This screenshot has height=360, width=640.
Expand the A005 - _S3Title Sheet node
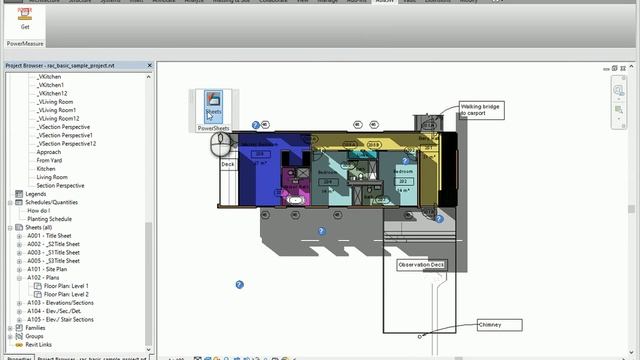coord(19,261)
